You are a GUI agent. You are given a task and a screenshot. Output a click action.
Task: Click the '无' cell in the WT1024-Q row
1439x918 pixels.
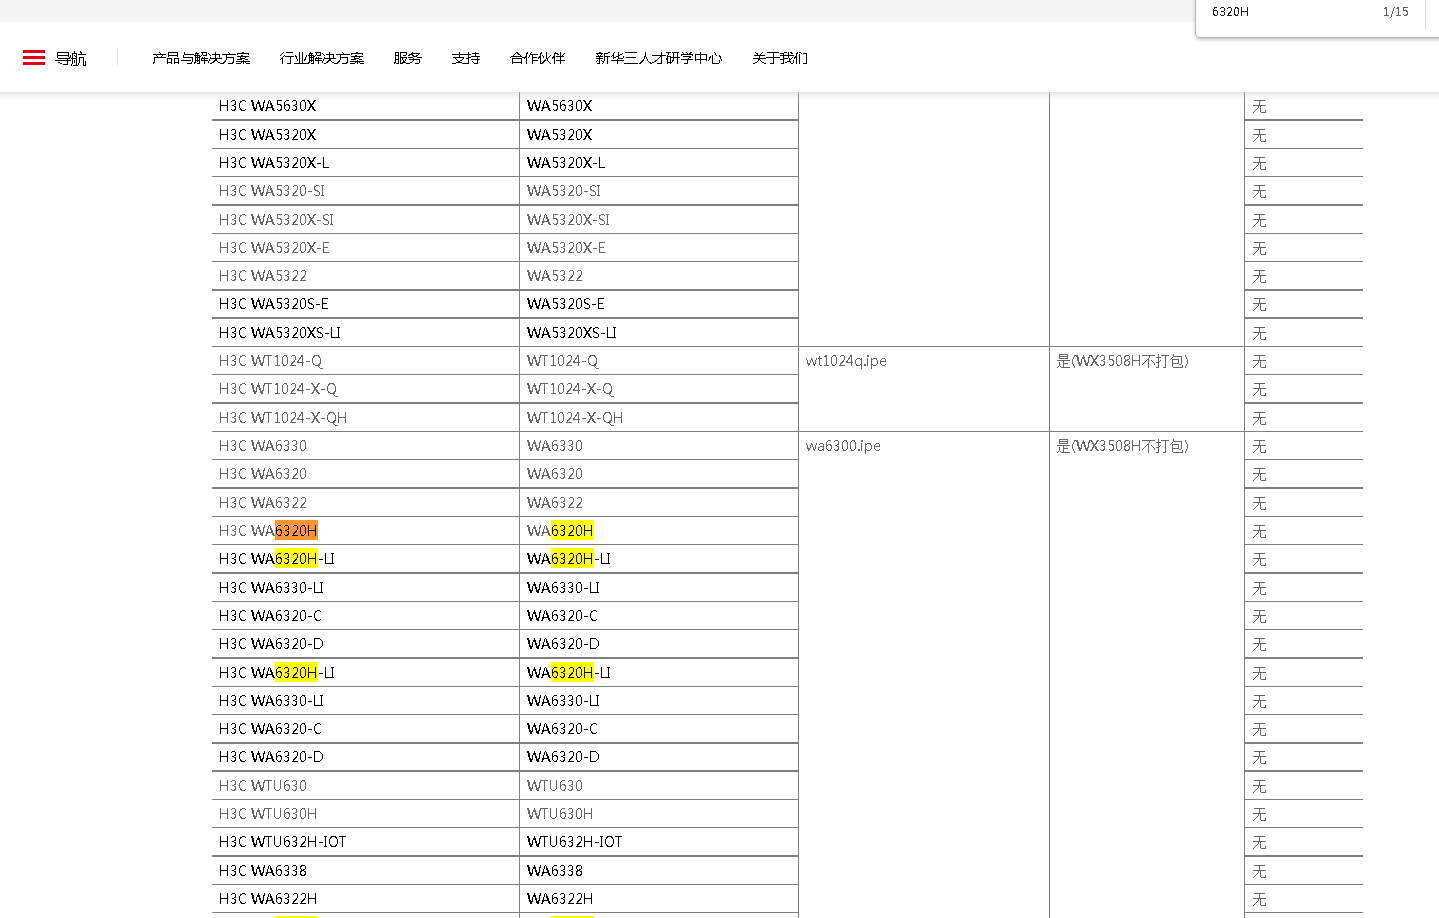coord(1259,361)
